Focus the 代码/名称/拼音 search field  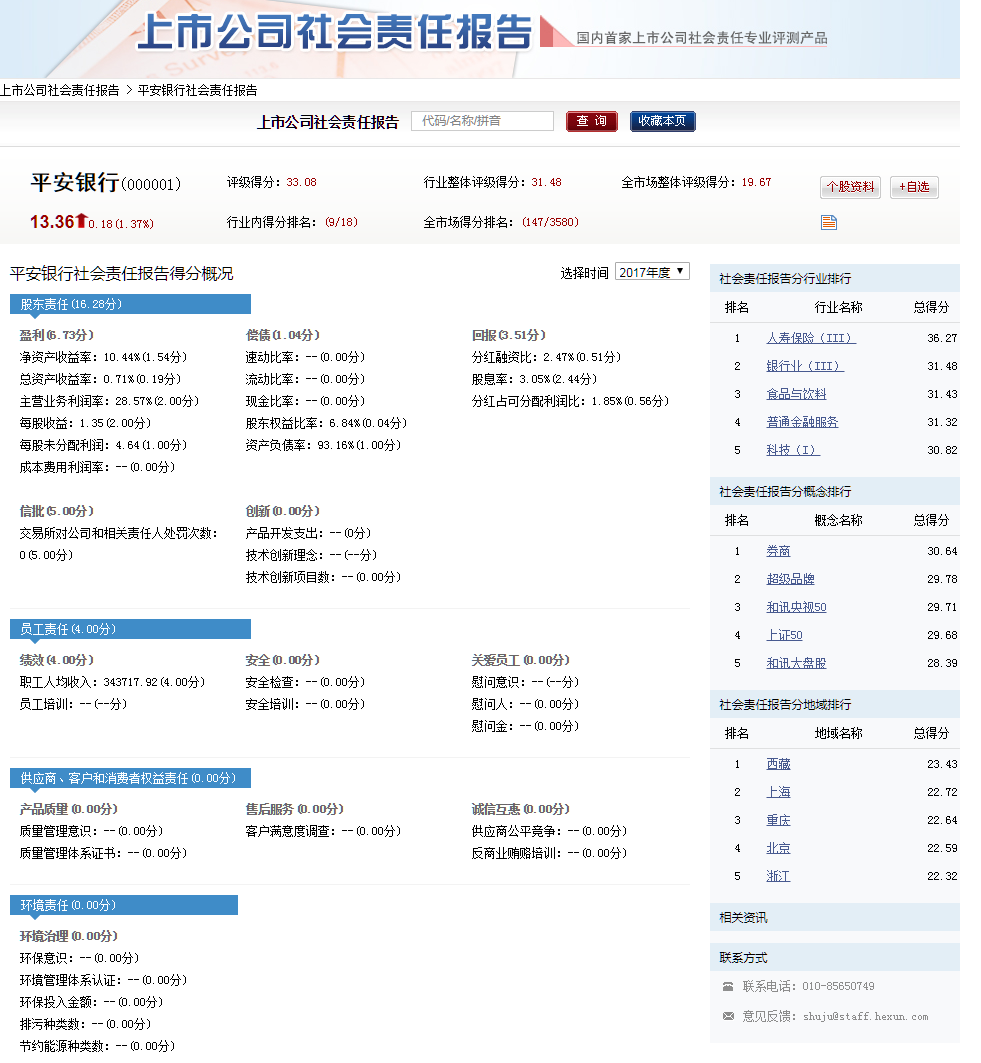[482, 121]
